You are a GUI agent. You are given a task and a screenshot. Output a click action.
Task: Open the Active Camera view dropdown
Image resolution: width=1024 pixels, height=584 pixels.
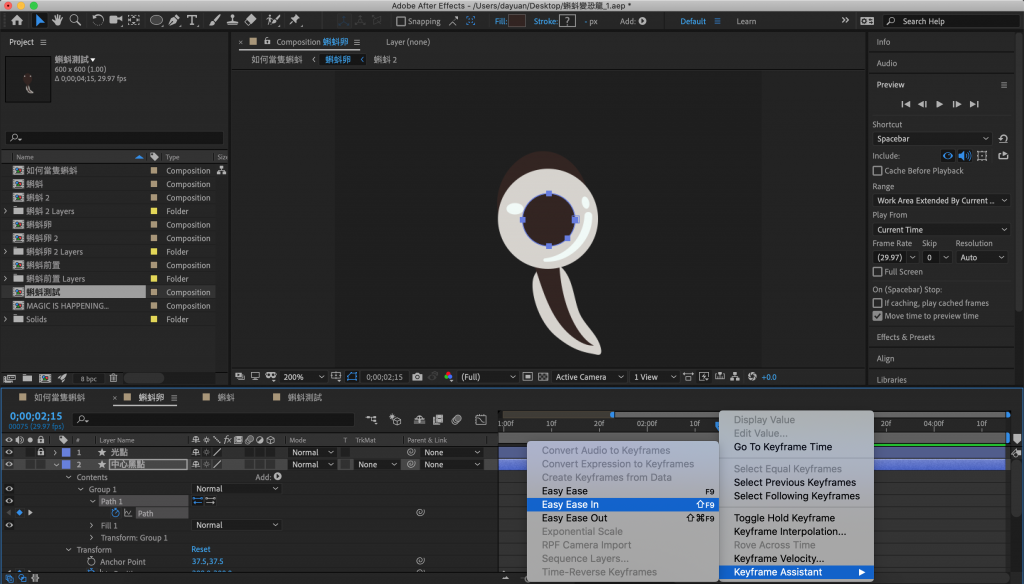[587, 377]
